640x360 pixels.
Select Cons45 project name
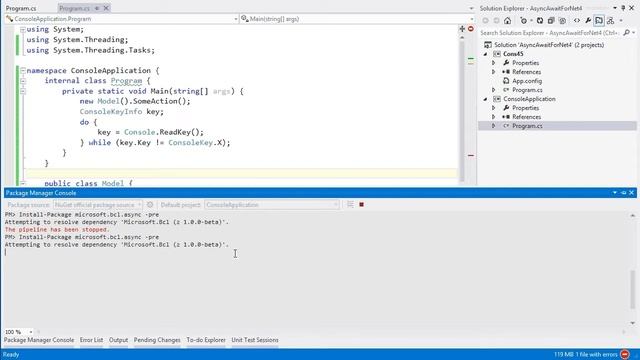pos(513,54)
